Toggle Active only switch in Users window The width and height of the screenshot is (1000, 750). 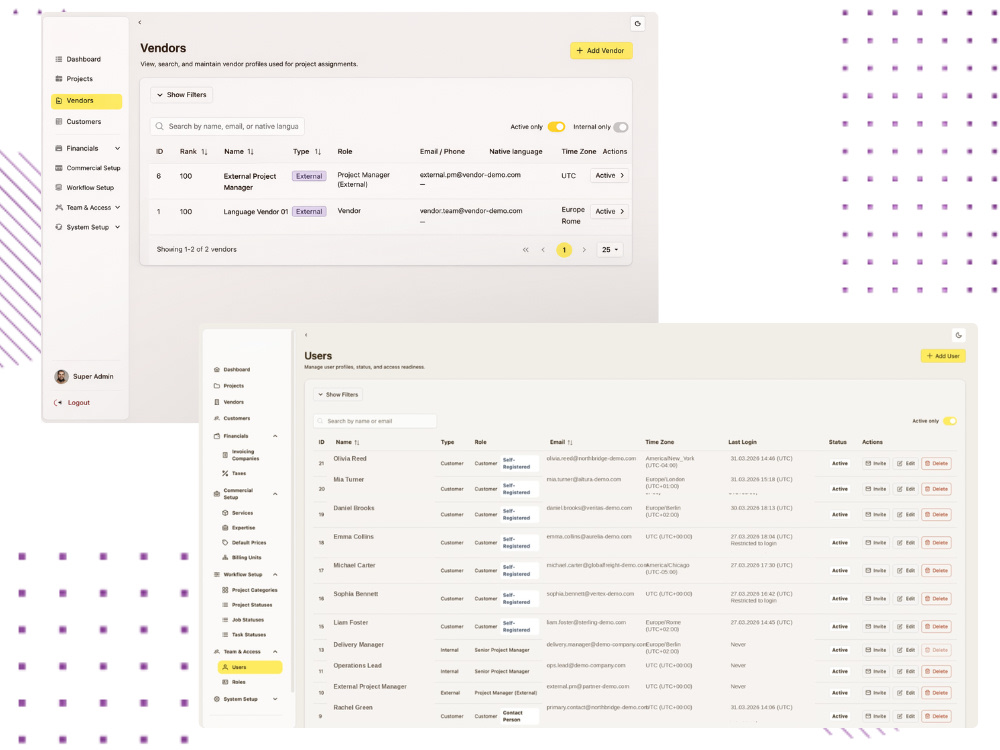coord(950,421)
